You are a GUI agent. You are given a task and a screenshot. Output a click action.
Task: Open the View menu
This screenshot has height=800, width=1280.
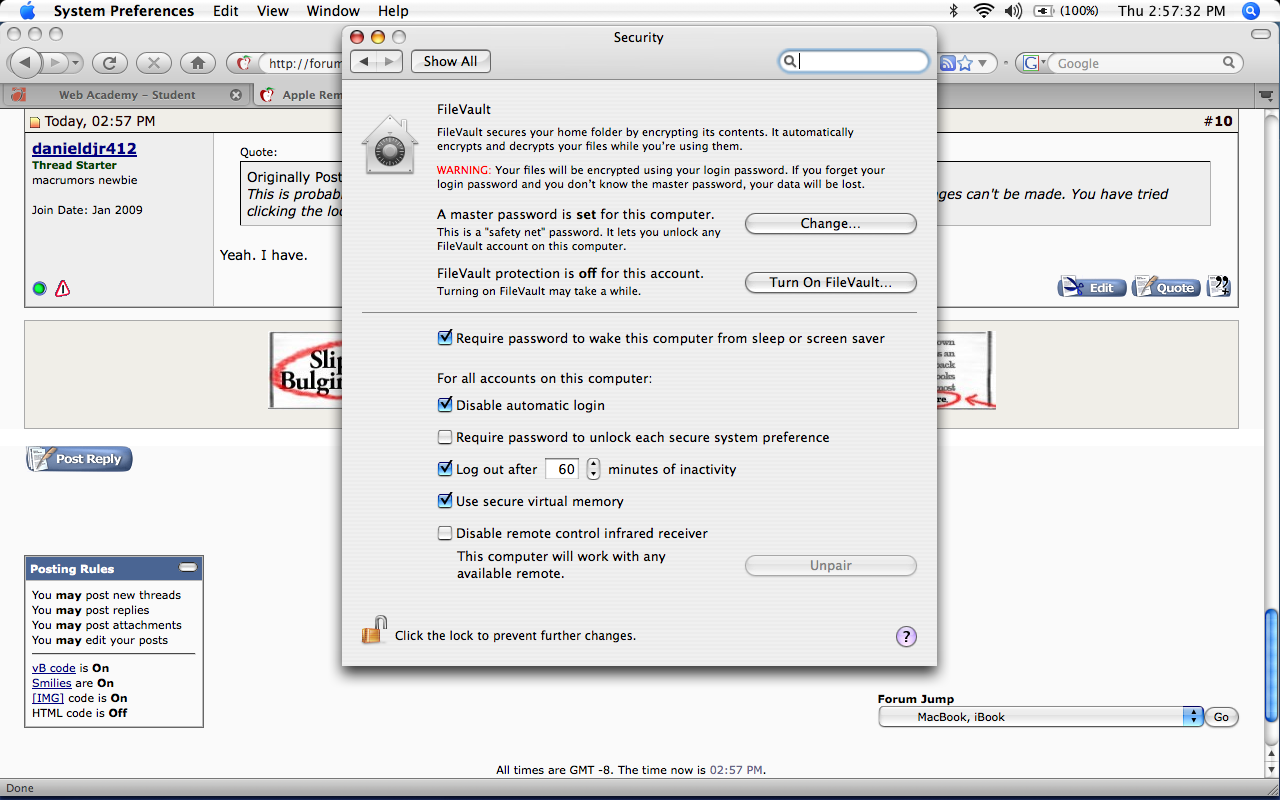point(273,11)
